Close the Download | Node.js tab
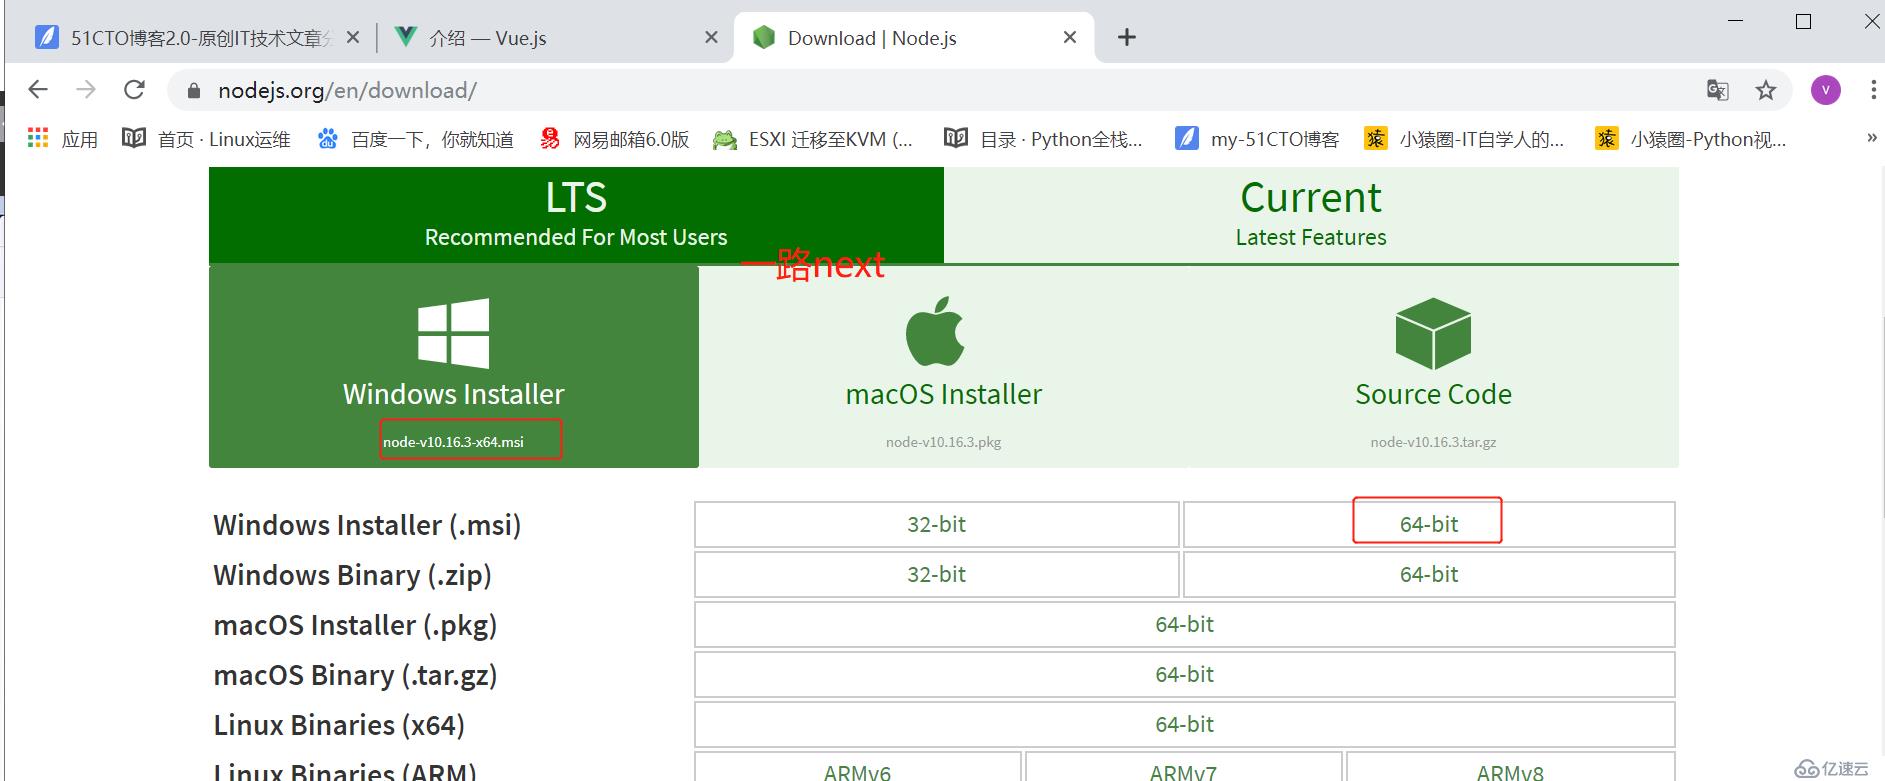The width and height of the screenshot is (1885, 781). 1070,37
